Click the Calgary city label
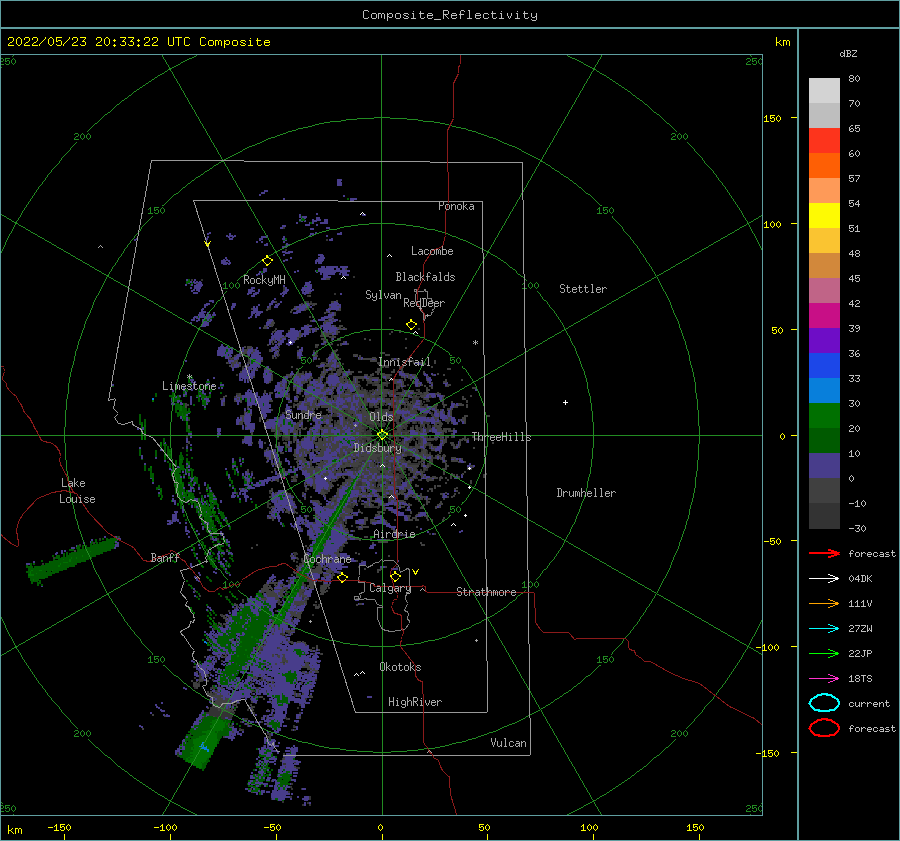This screenshot has height=841, width=900. 390,588
